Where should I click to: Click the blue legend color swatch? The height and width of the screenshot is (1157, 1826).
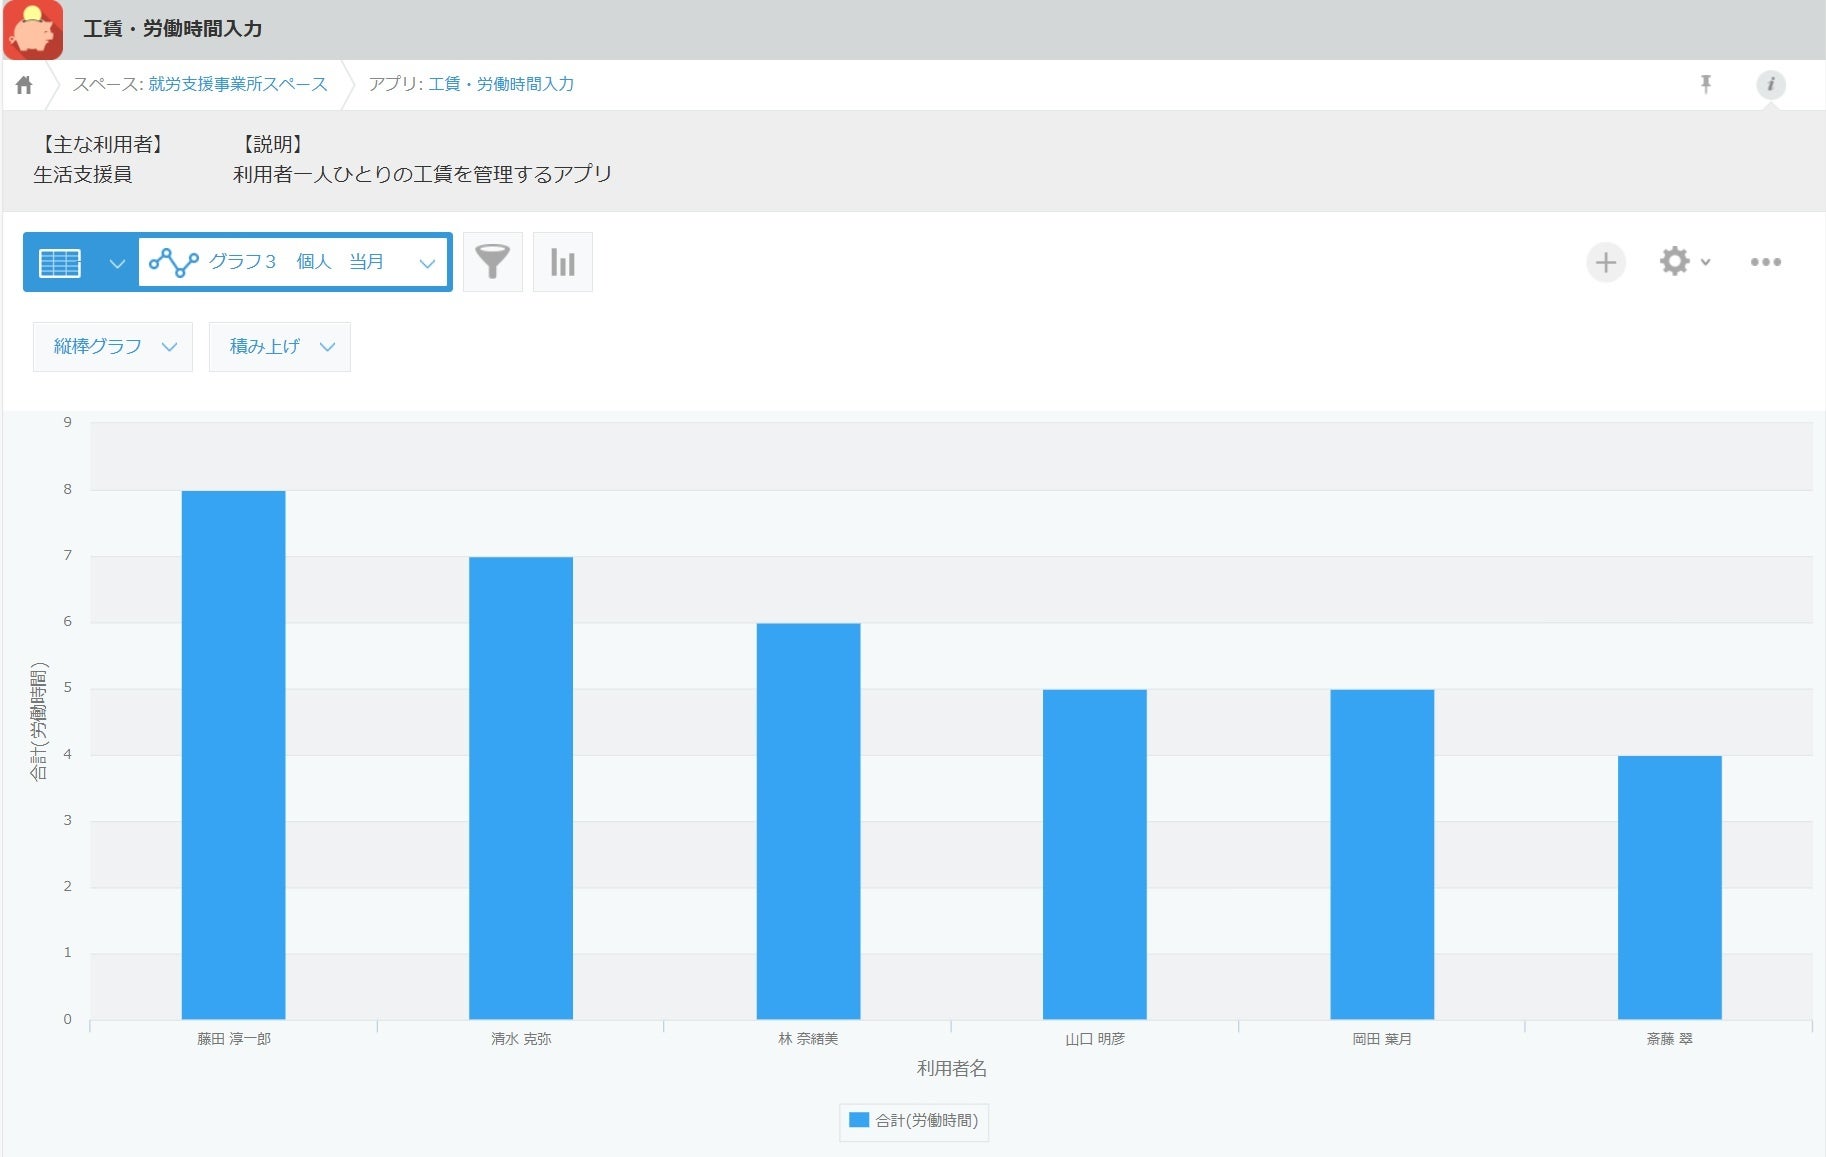(858, 1120)
